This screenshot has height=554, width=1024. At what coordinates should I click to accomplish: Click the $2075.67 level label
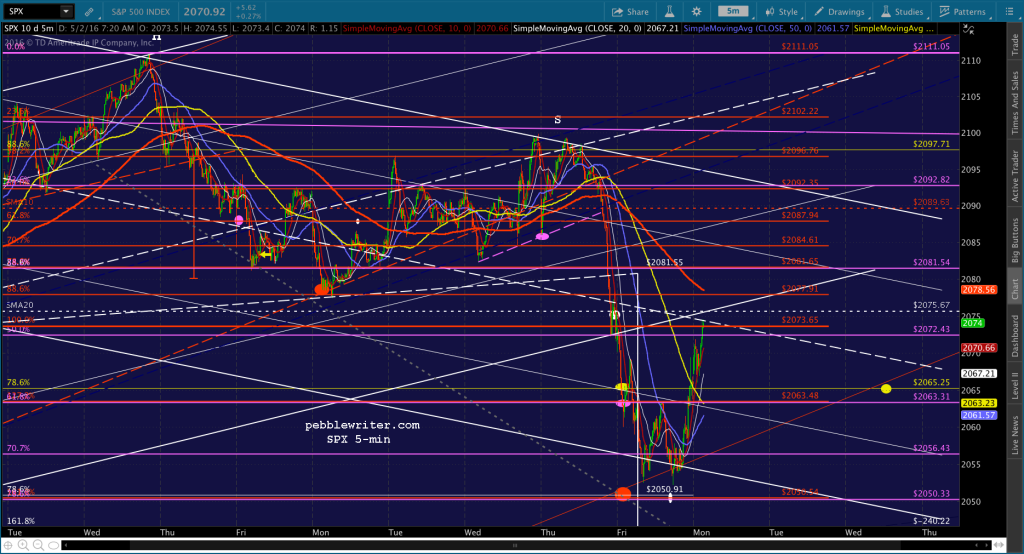[931, 305]
